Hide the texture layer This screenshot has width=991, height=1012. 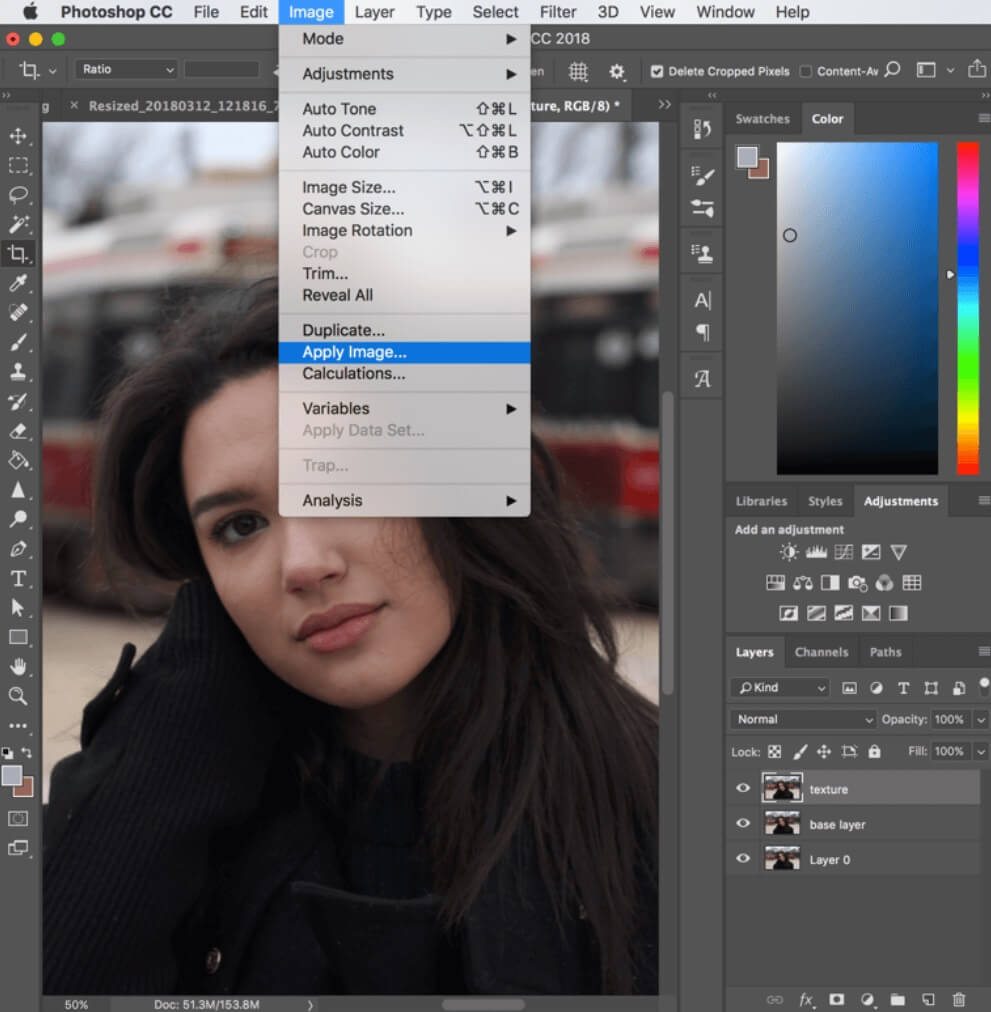(742, 788)
